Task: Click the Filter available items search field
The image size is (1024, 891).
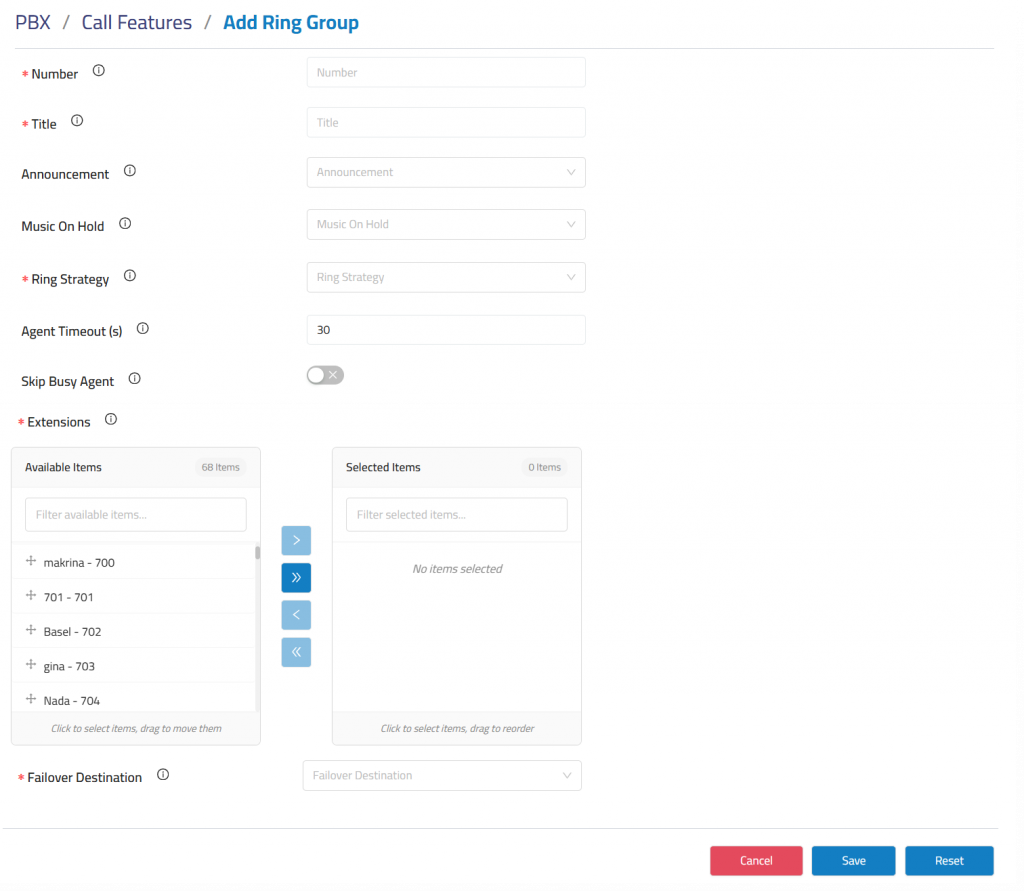Action: [136, 515]
